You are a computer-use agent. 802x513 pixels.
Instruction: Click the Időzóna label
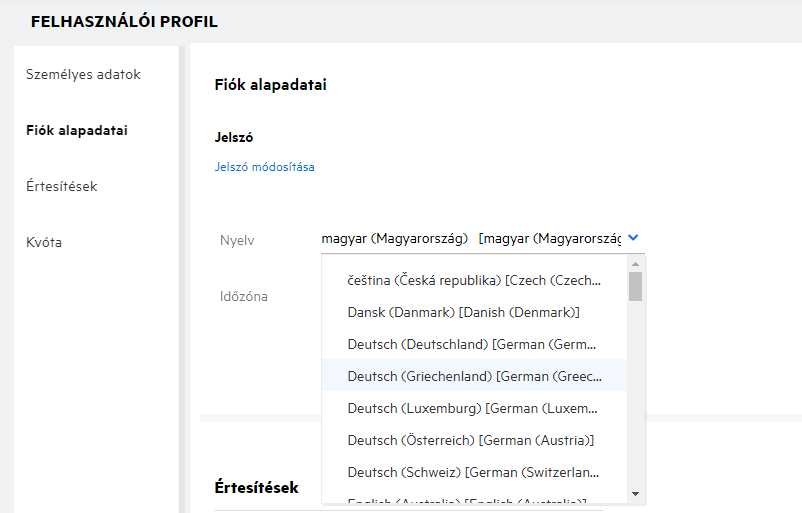tap(244, 296)
